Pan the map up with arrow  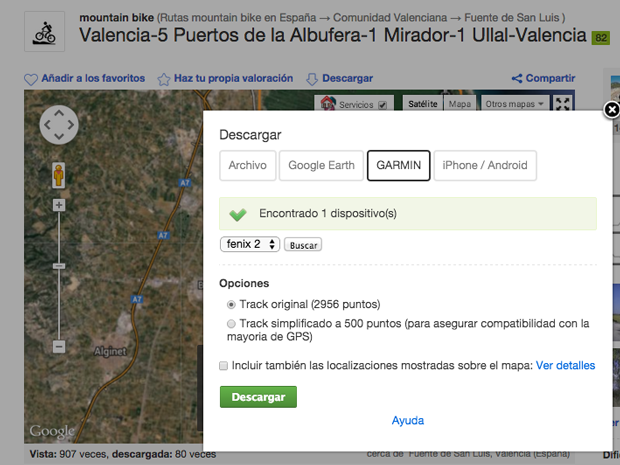[59, 113]
